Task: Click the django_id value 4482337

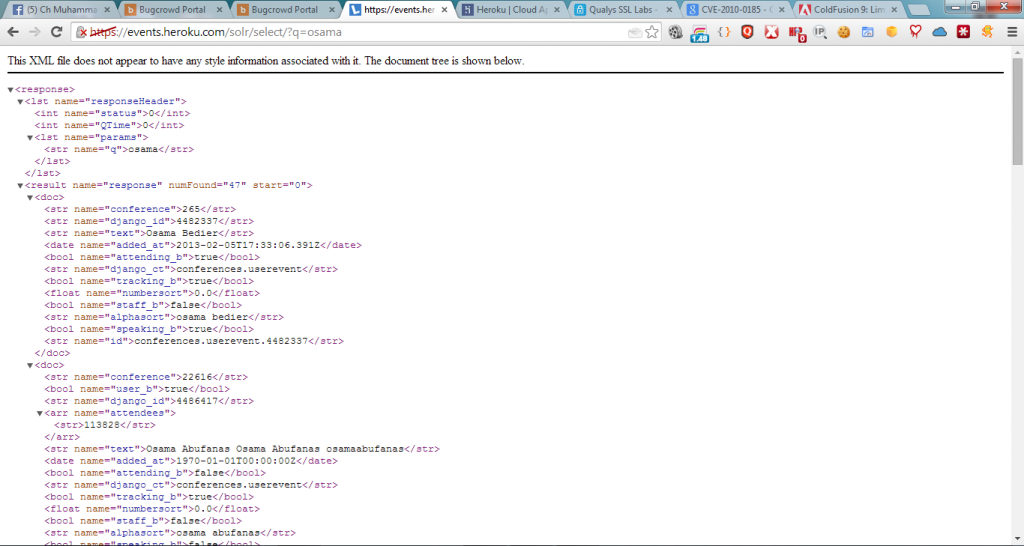Action: click(x=200, y=221)
